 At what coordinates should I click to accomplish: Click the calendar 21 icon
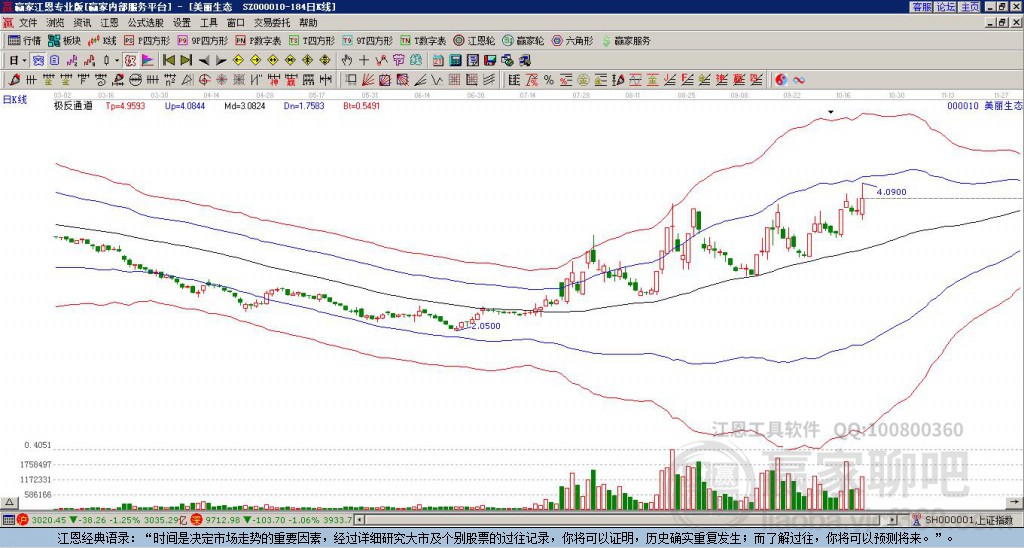438,60
